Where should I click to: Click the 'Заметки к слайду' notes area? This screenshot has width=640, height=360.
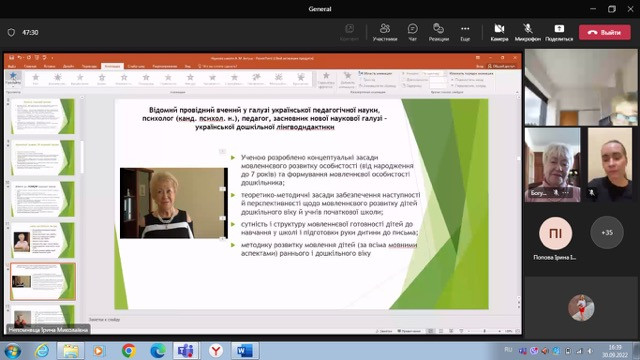(x=104, y=320)
